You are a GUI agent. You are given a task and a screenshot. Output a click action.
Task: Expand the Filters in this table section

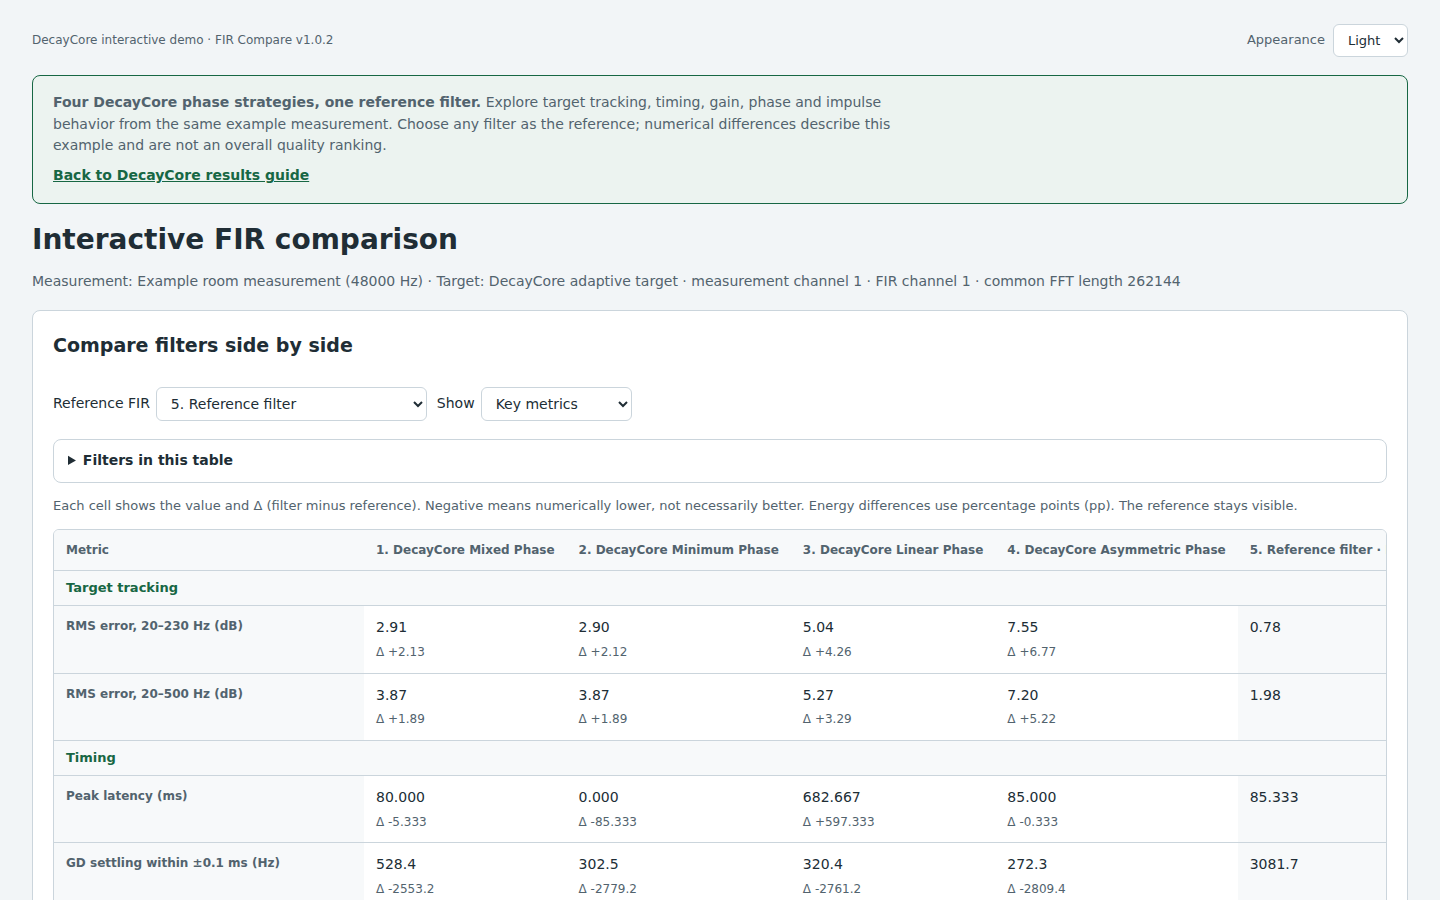[719, 460]
